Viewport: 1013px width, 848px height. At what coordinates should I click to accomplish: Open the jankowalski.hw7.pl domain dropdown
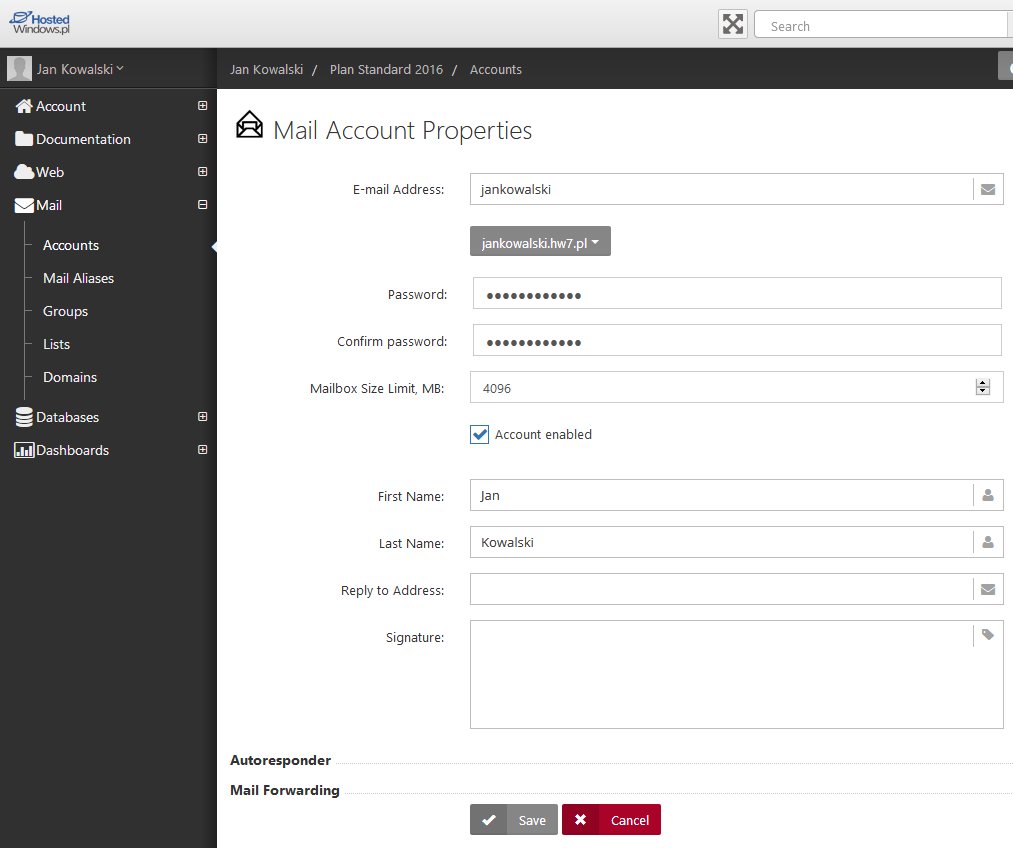[x=540, y=242]
